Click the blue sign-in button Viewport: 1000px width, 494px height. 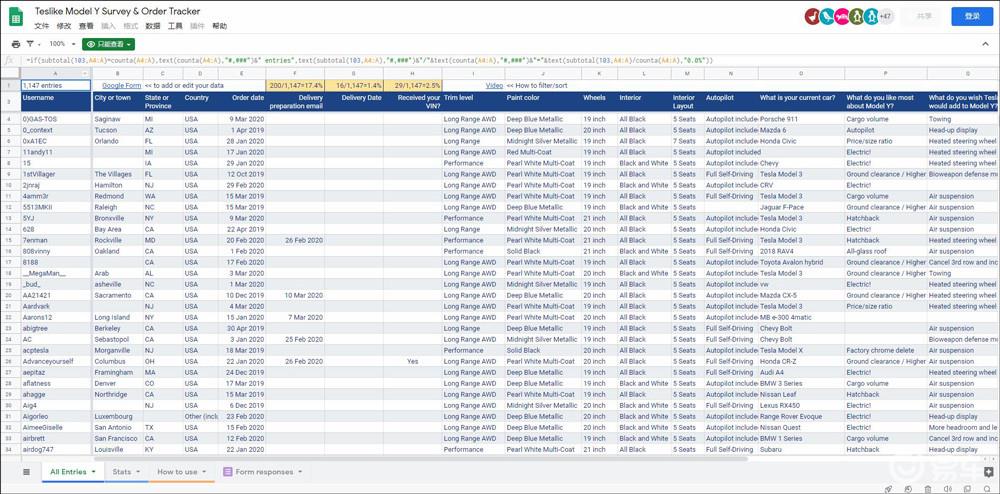point(972,17)
